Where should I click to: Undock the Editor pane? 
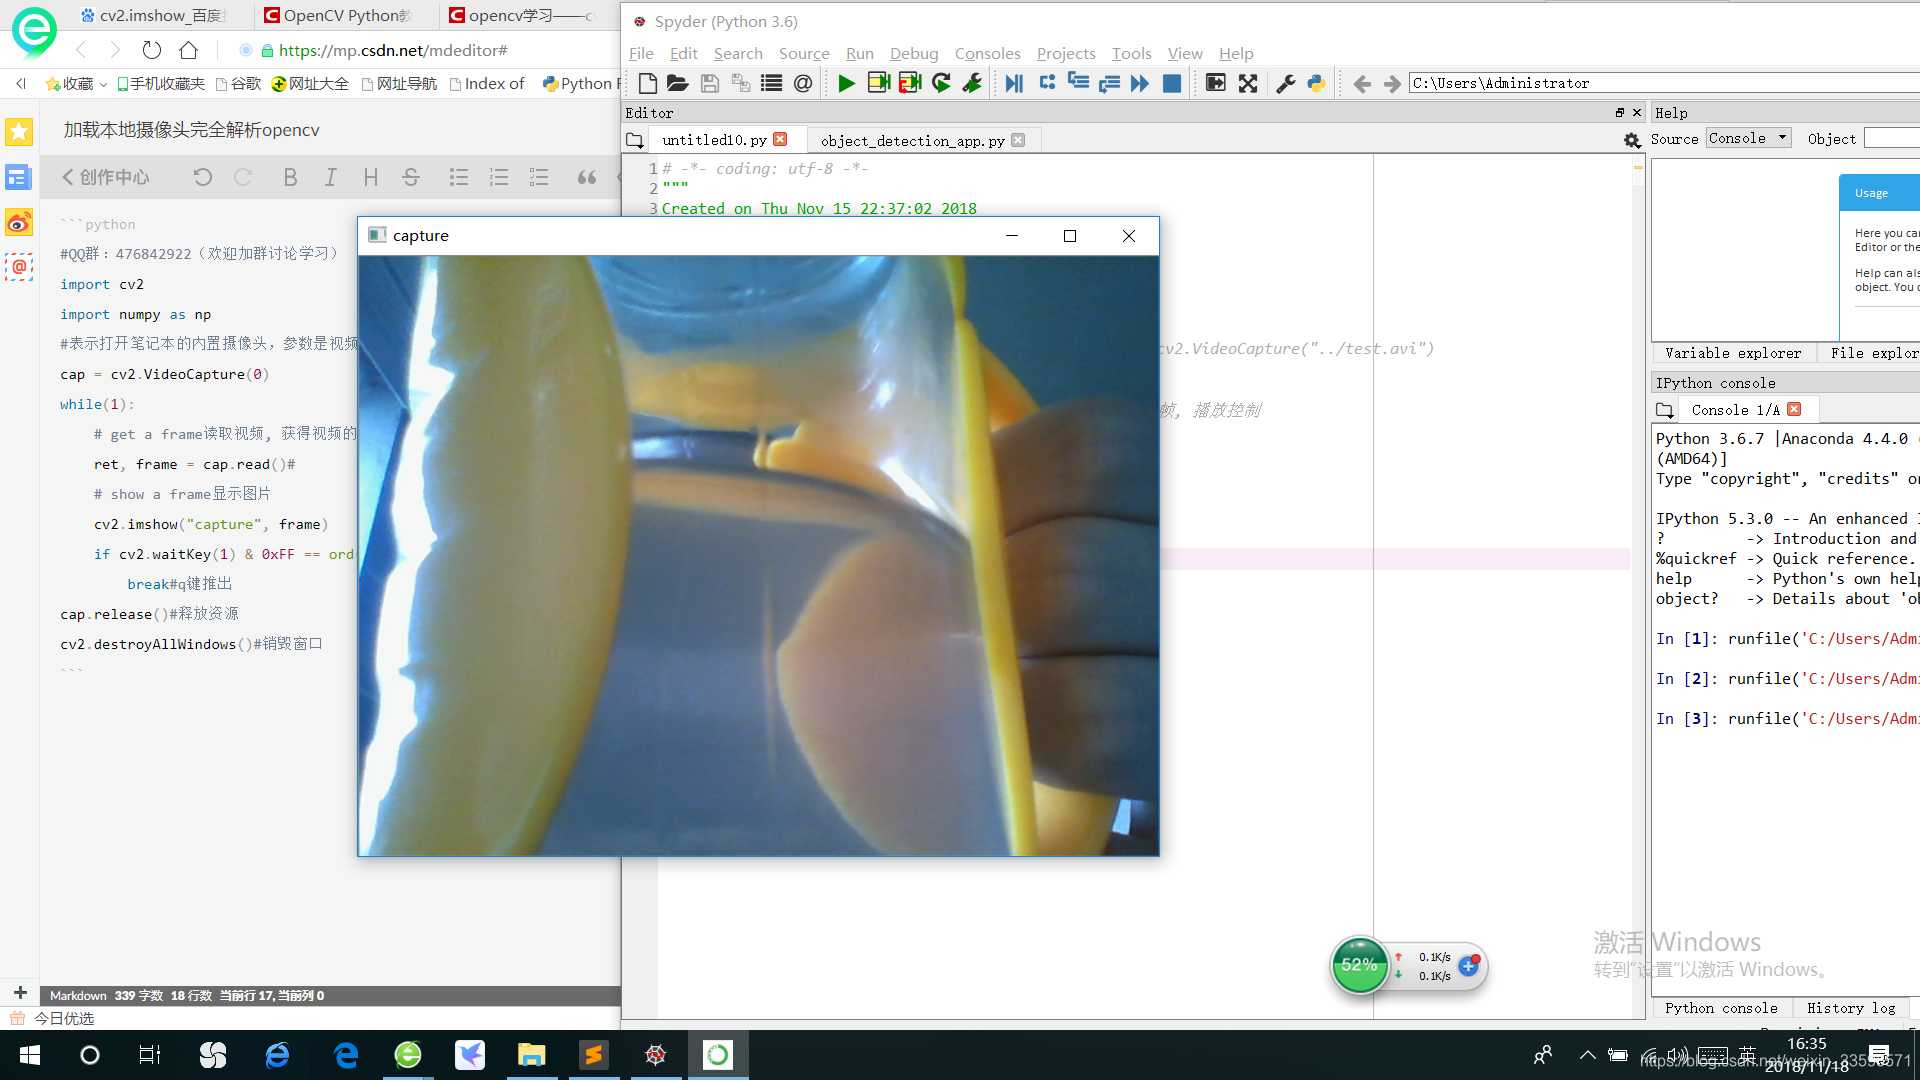[1620, 112]
